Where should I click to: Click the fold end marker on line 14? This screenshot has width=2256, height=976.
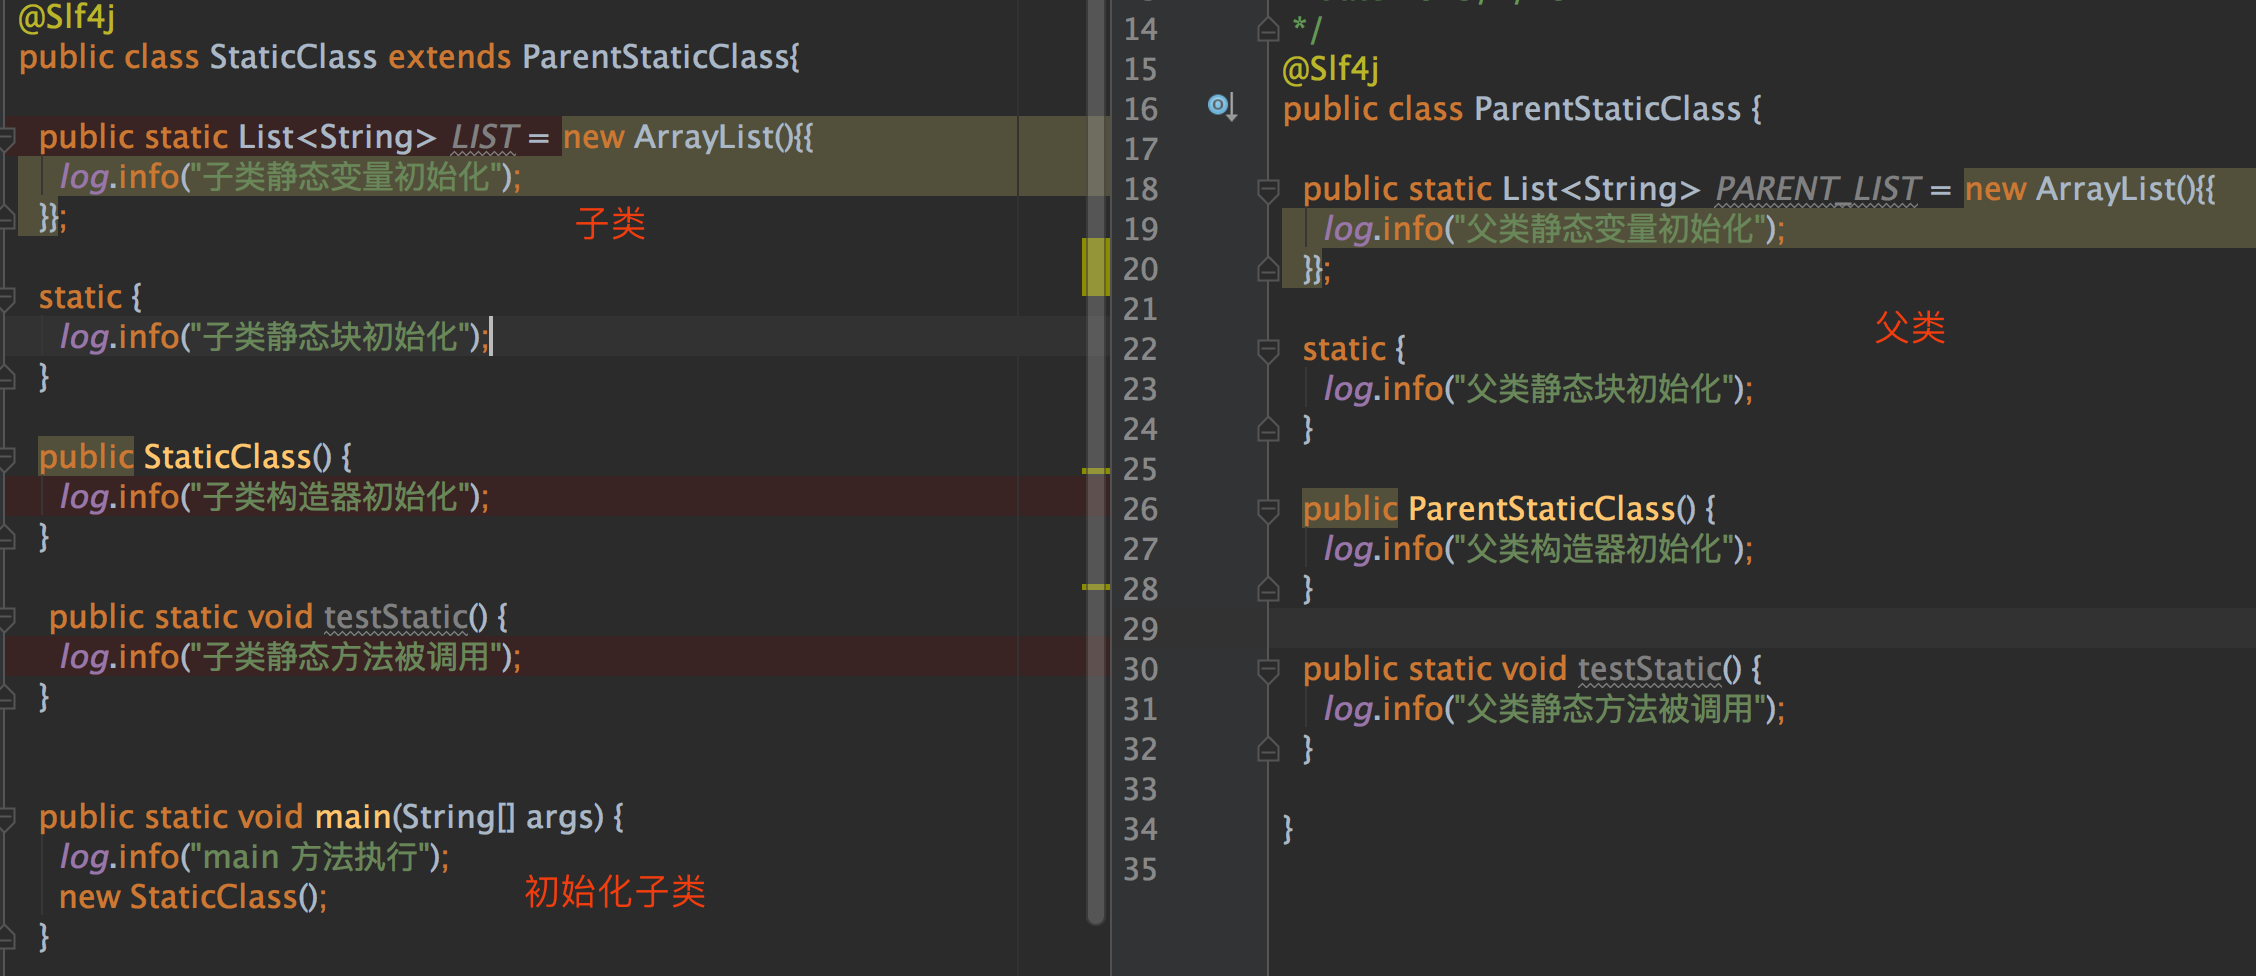click(1268, 30)
